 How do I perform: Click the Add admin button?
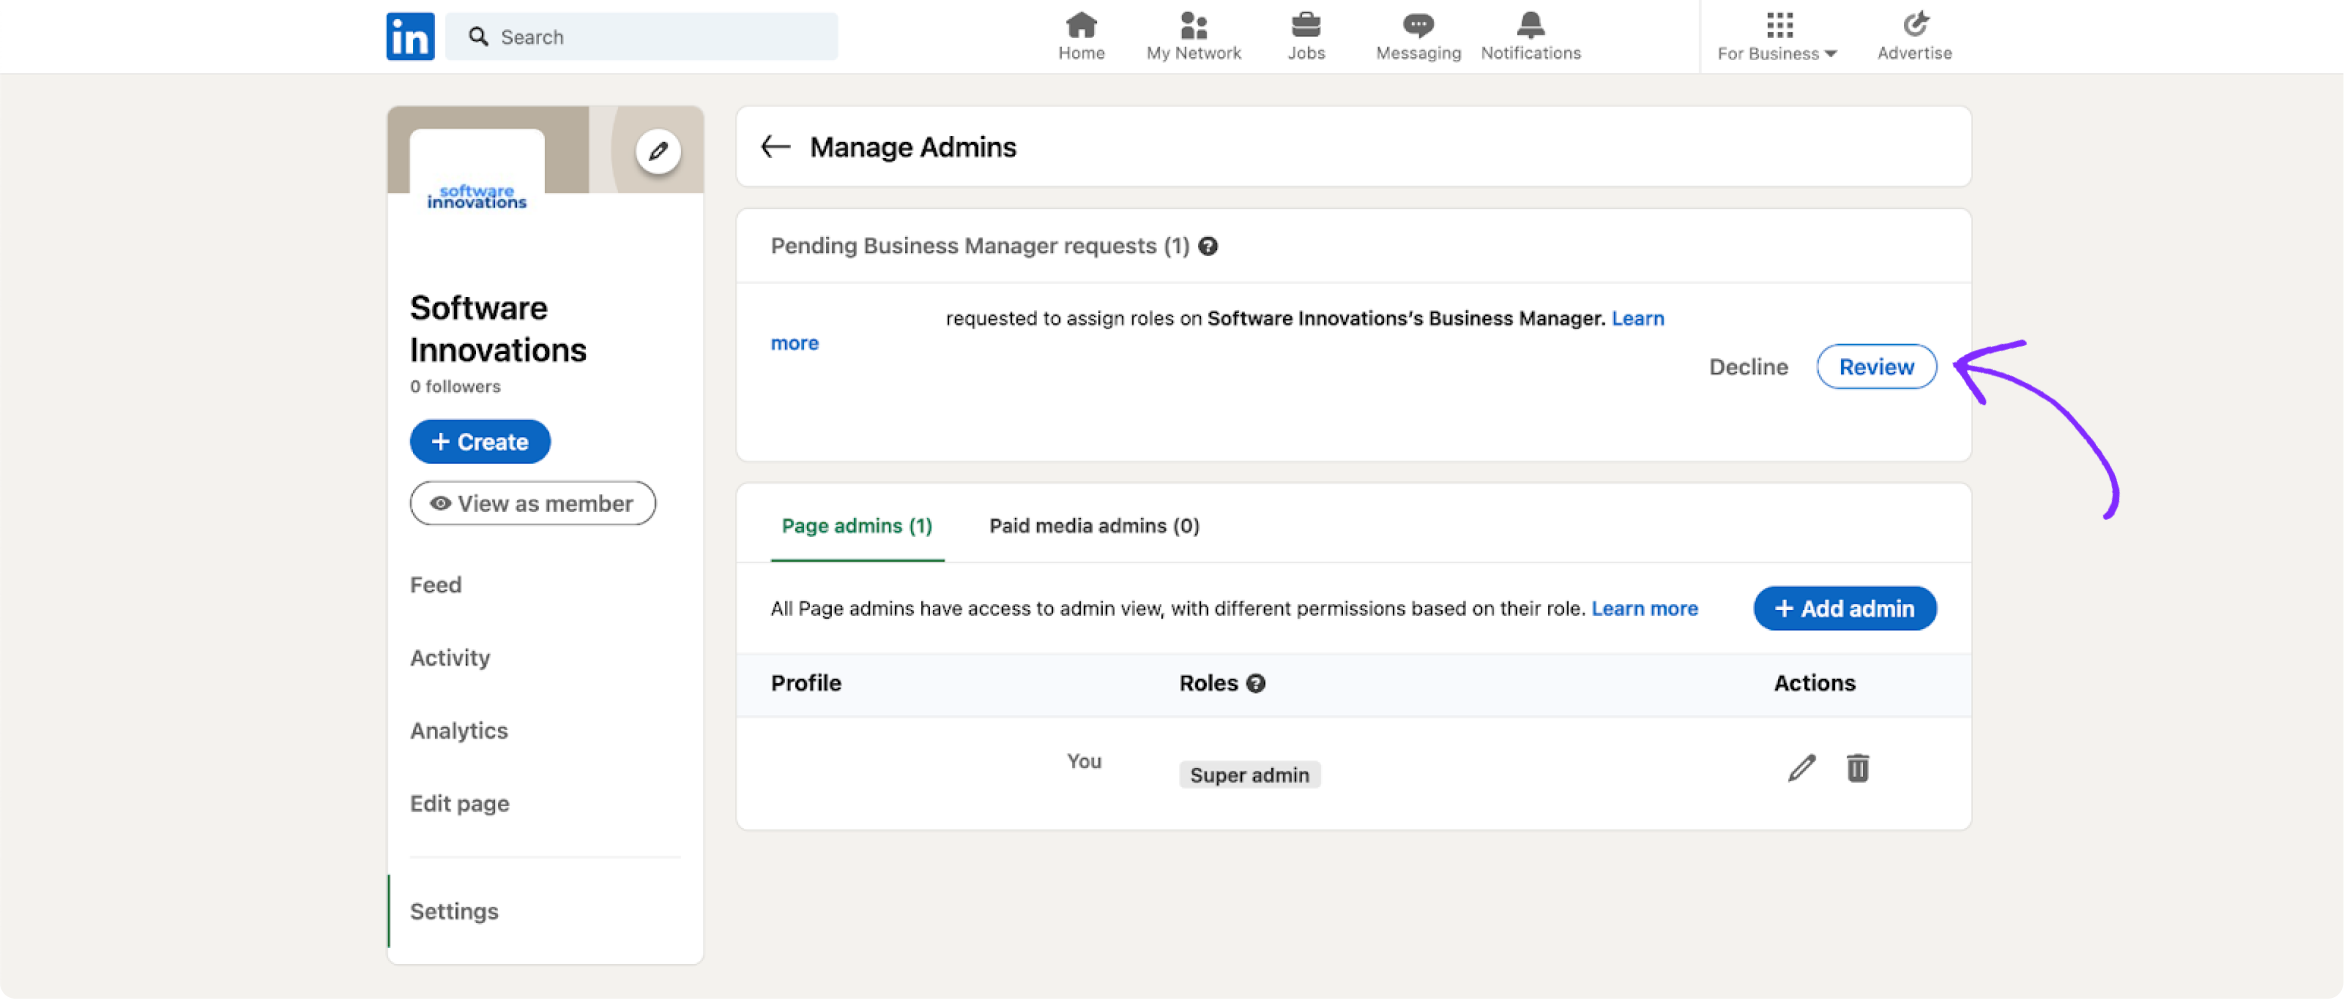pos(1844,608)
